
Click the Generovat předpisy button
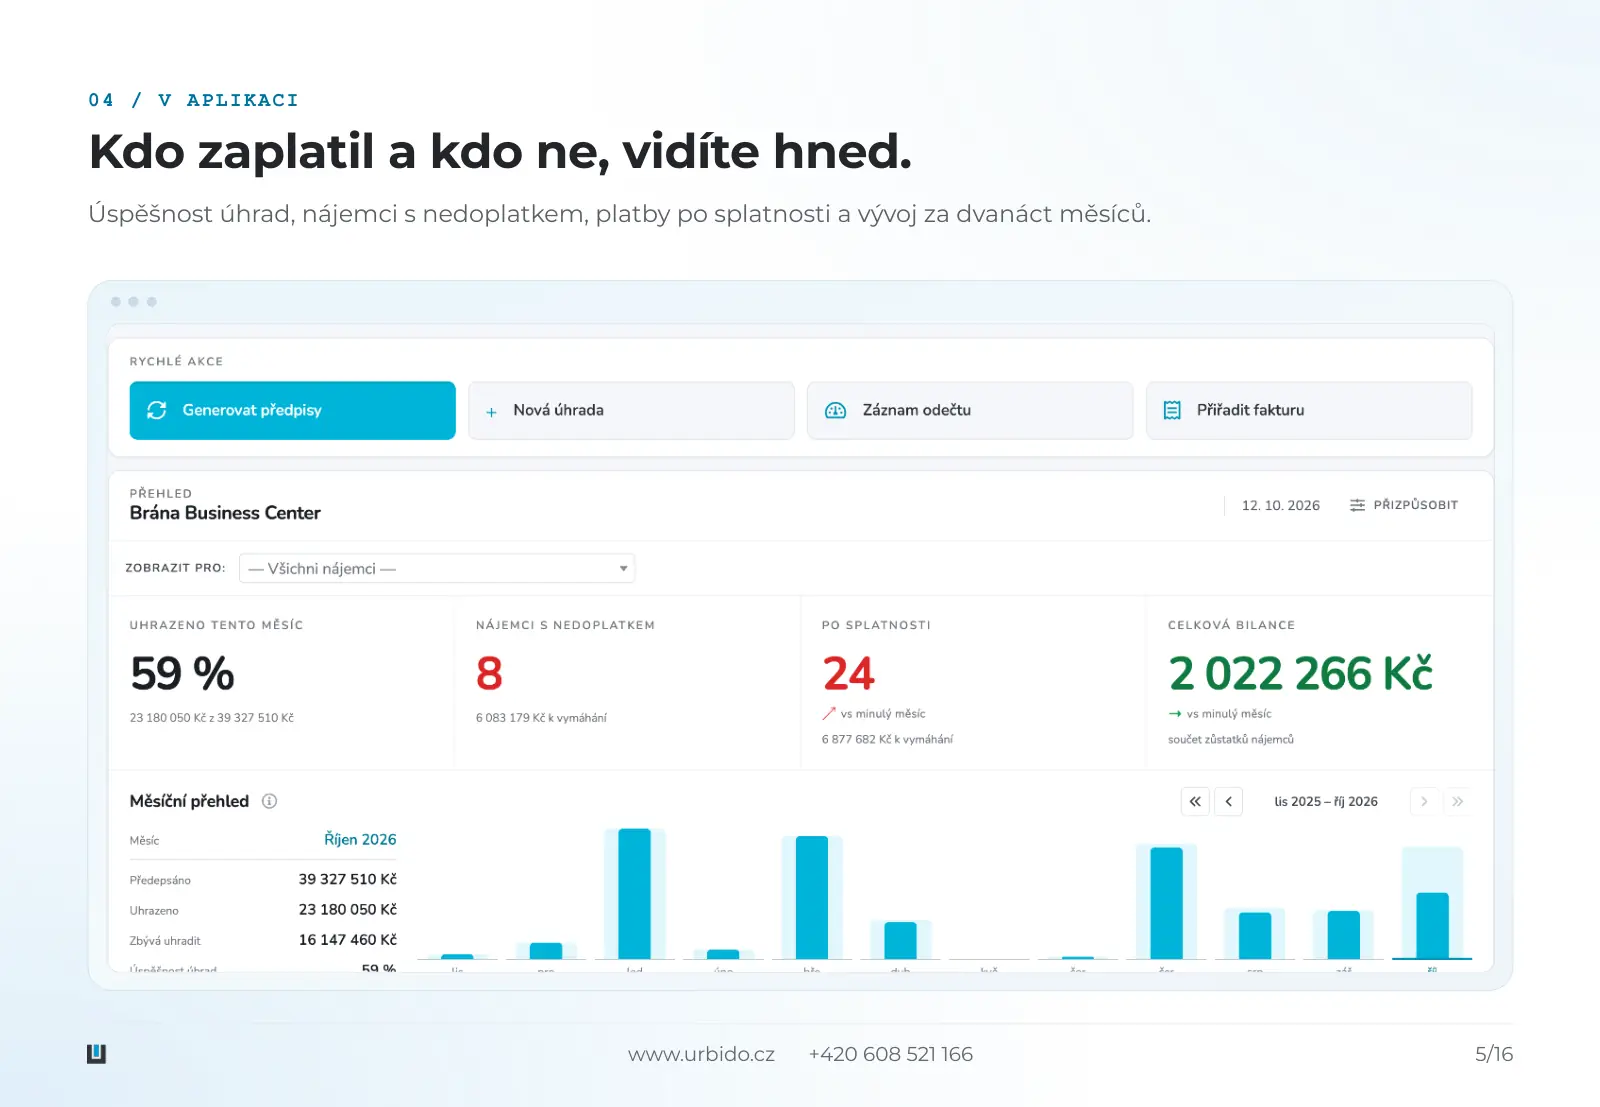(x=292, y=410)
